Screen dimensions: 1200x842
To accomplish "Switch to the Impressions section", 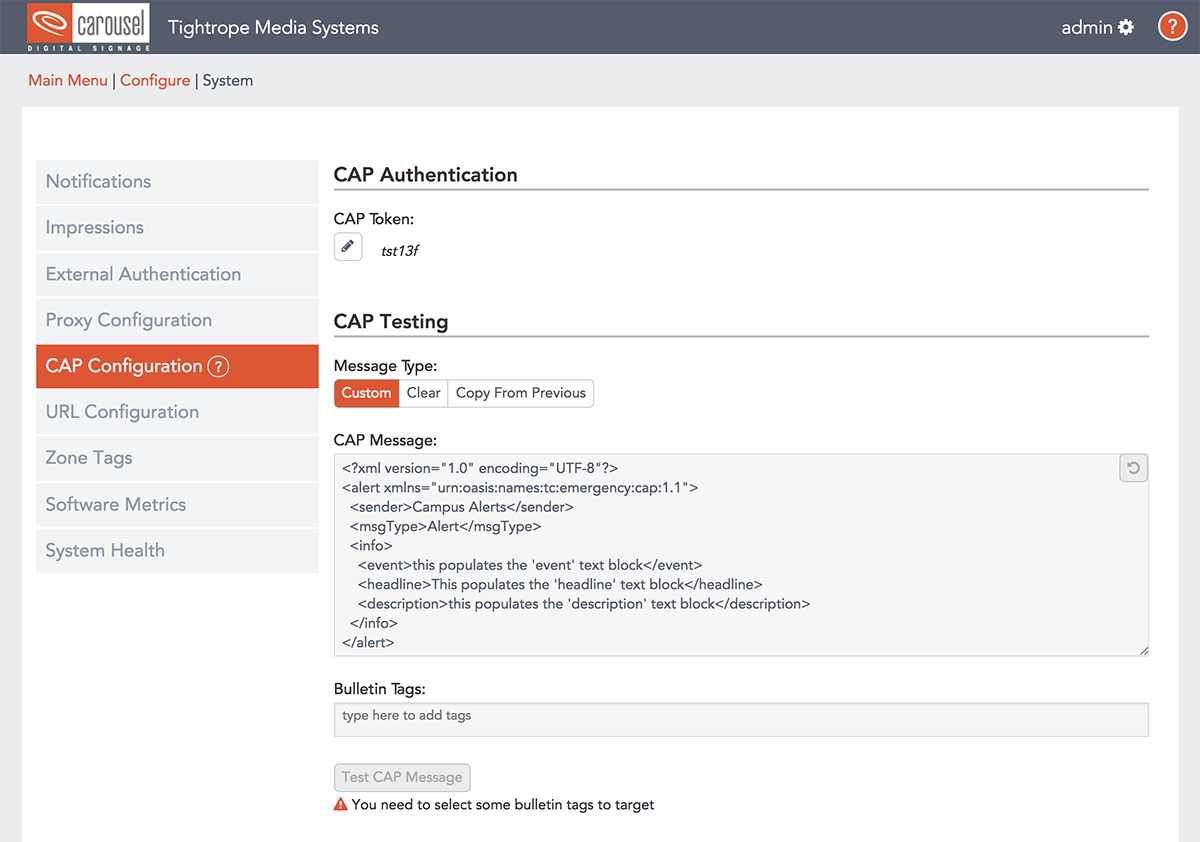I will (95, 227).
